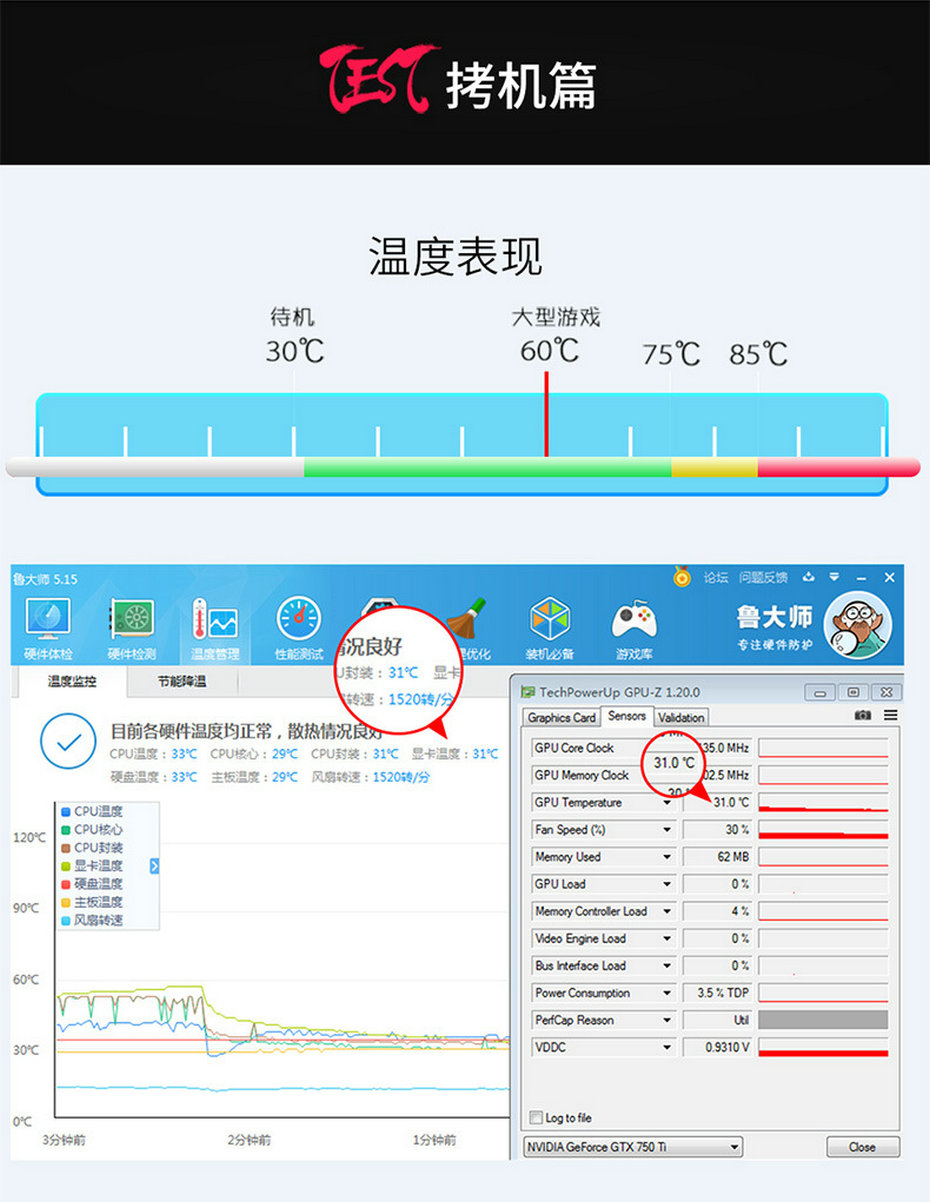The height and width of the screenshot is (1202, 930).
Task: Enable the Log to file checkbox
Action: [x=538, y=1118]
